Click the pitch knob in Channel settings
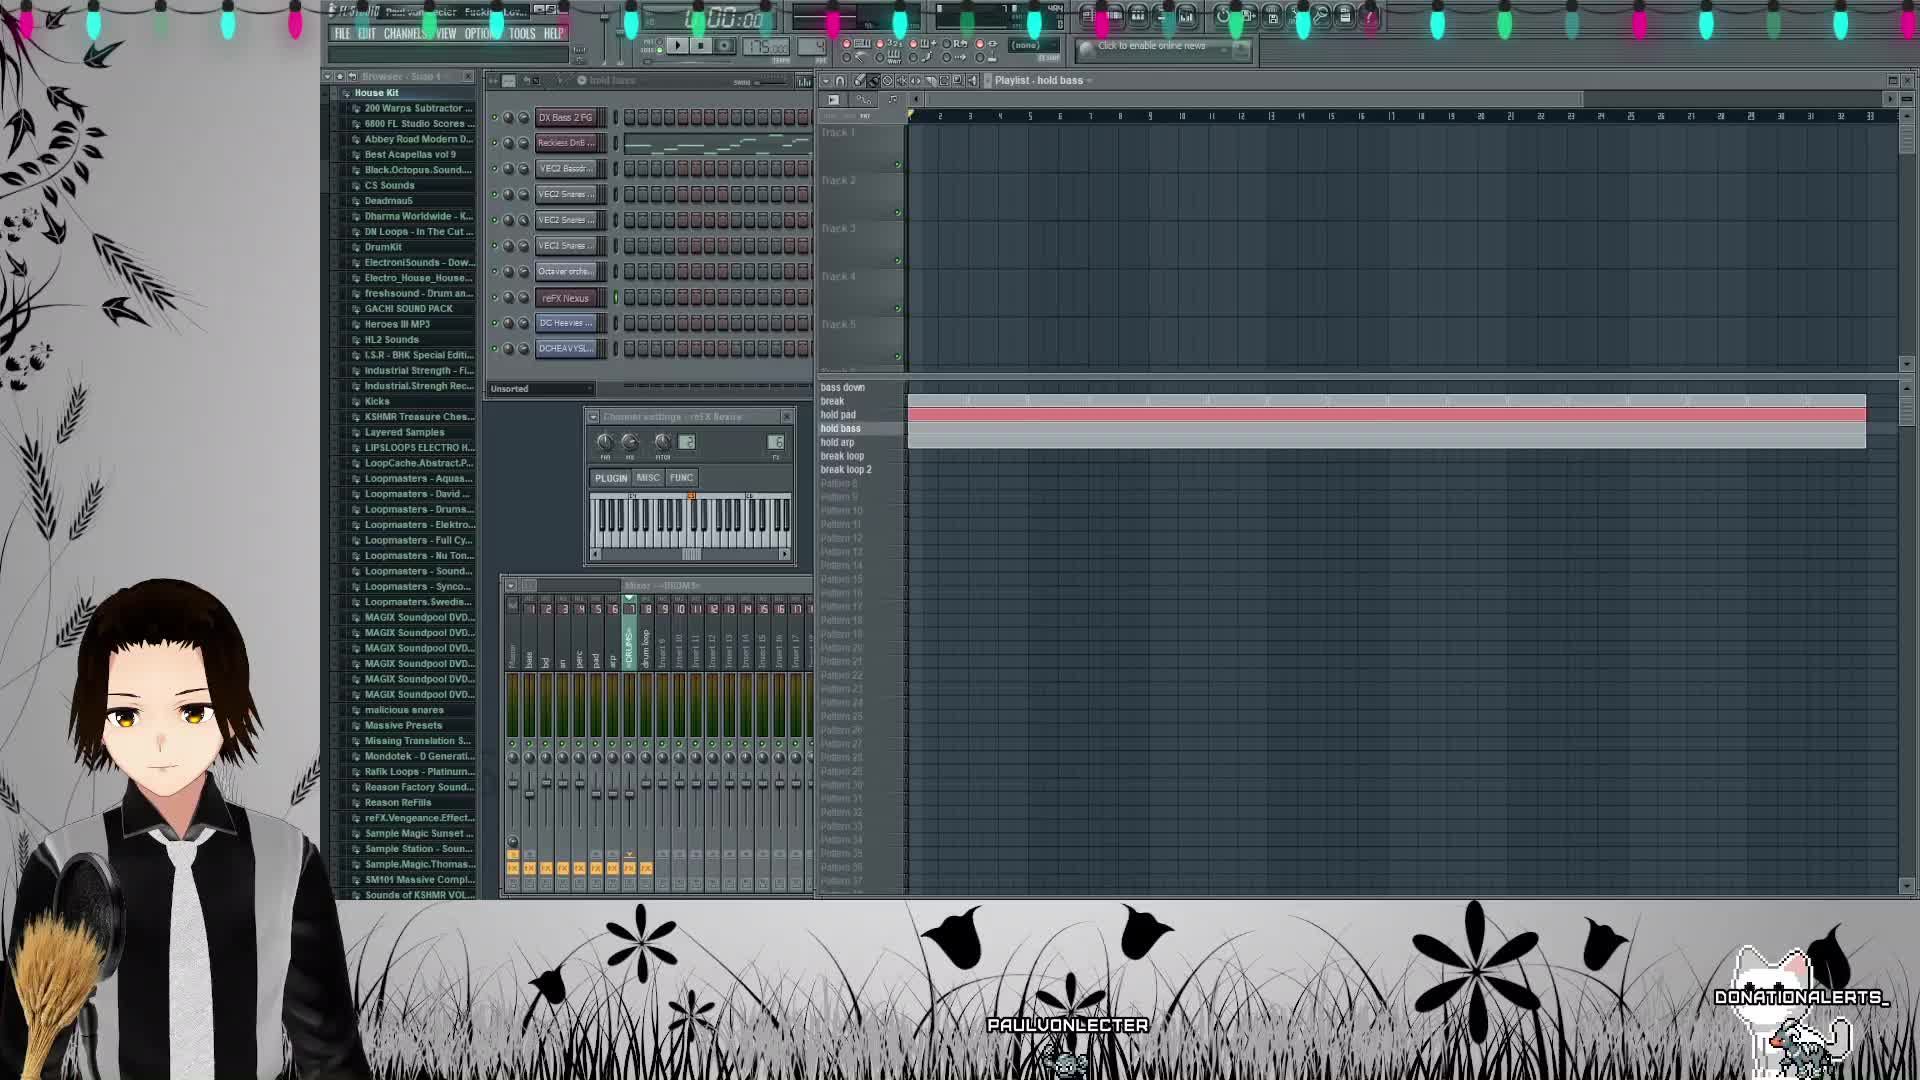Image resolution: width=1920 pixels, height=1080 pixels. (661, 443)
